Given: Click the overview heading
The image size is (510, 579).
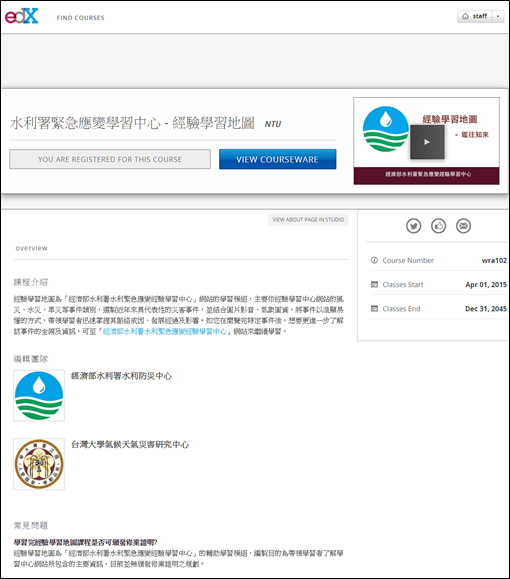Looking at the screenshot, I should (31, 248).
